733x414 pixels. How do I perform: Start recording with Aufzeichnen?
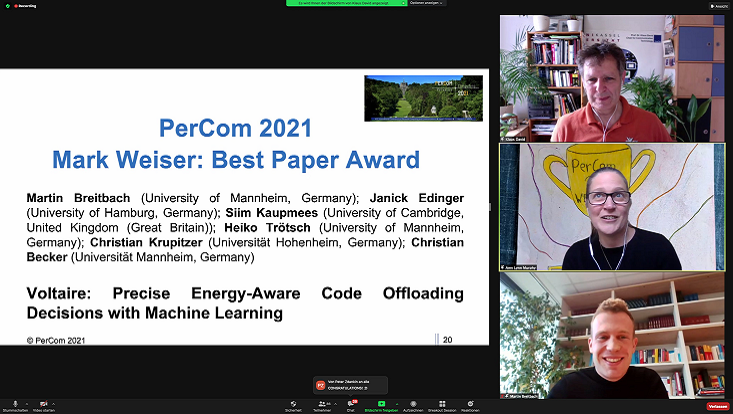tap(413, 406)
